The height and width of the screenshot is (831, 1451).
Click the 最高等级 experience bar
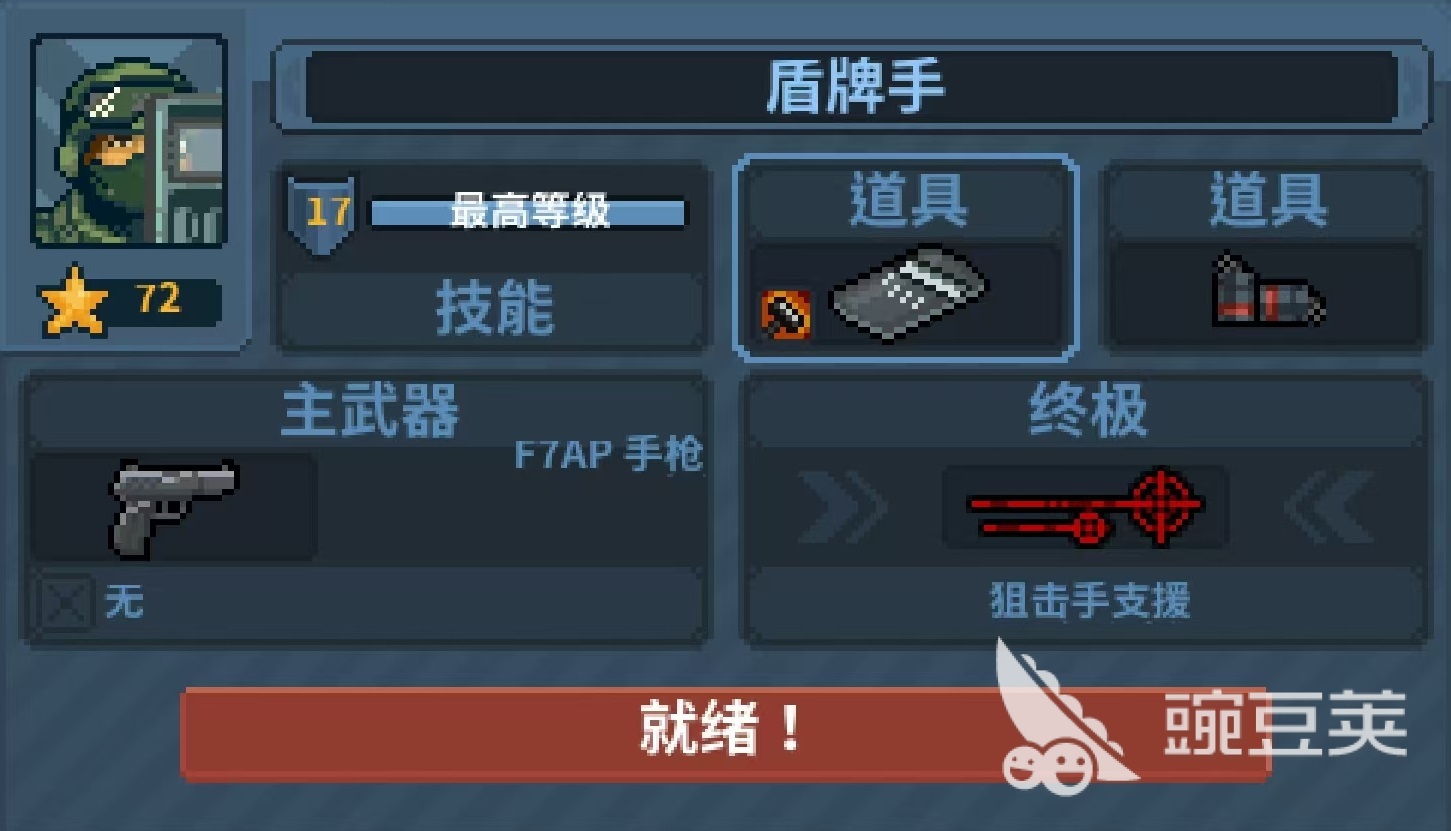529,213
